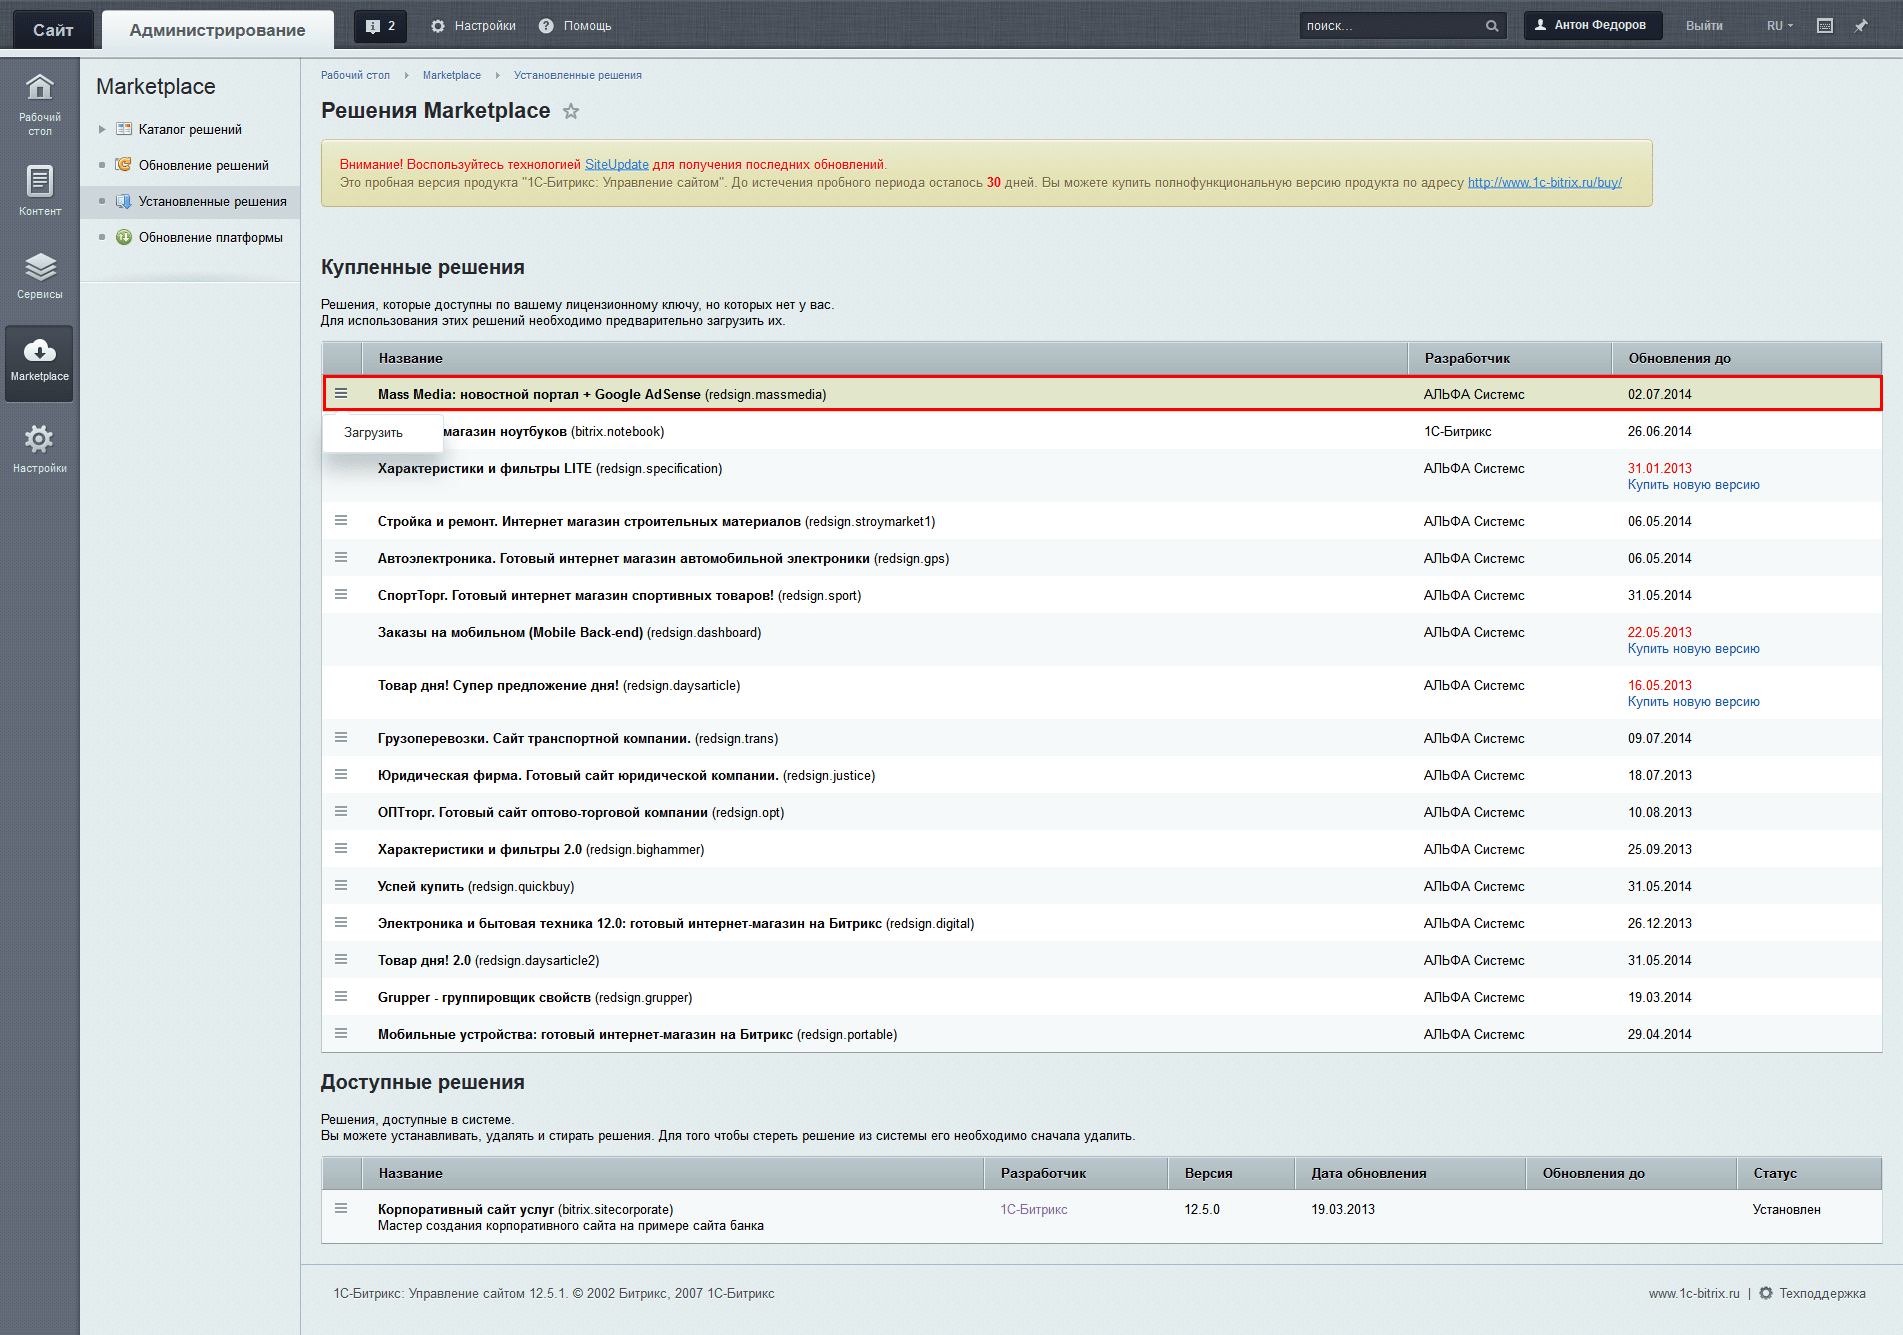Screen dimensions: 1903x1335
Task: Follow the SiteUpdate link
Action: point(616,165)
